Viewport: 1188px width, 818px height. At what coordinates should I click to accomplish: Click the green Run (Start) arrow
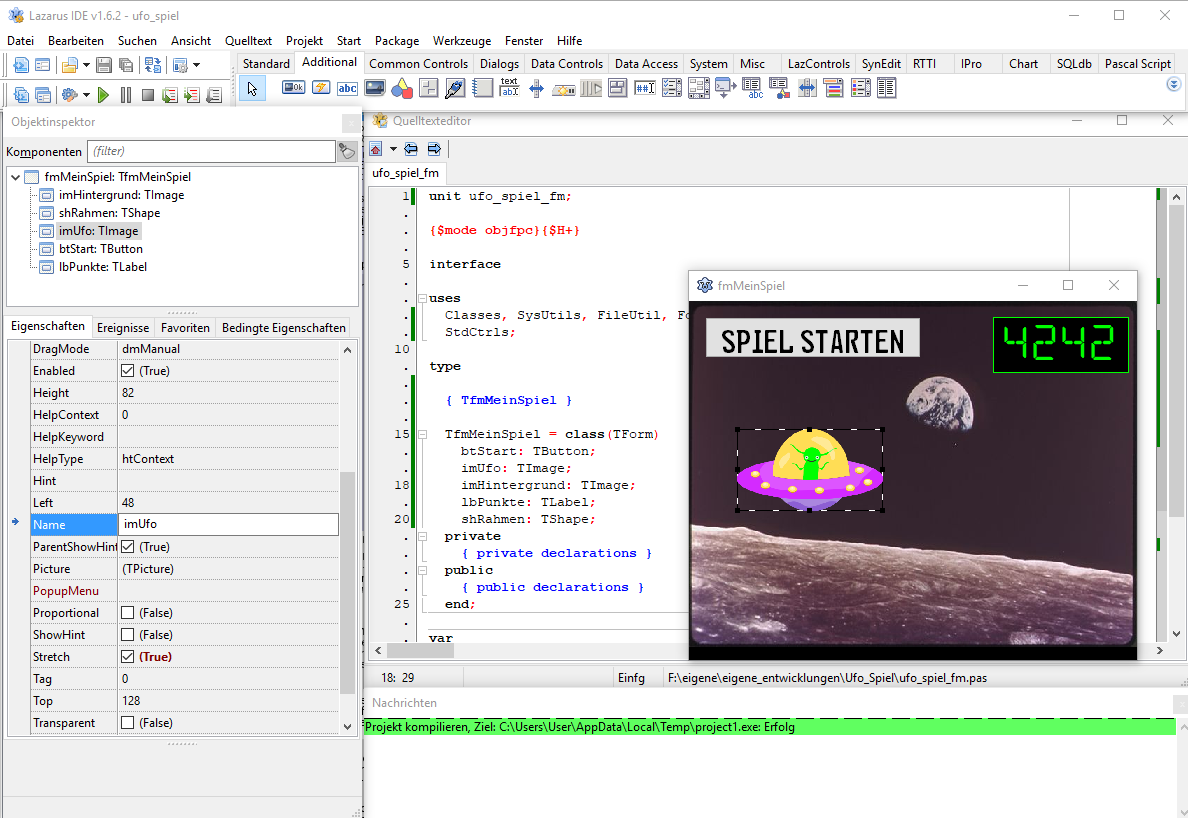[103, 95]
